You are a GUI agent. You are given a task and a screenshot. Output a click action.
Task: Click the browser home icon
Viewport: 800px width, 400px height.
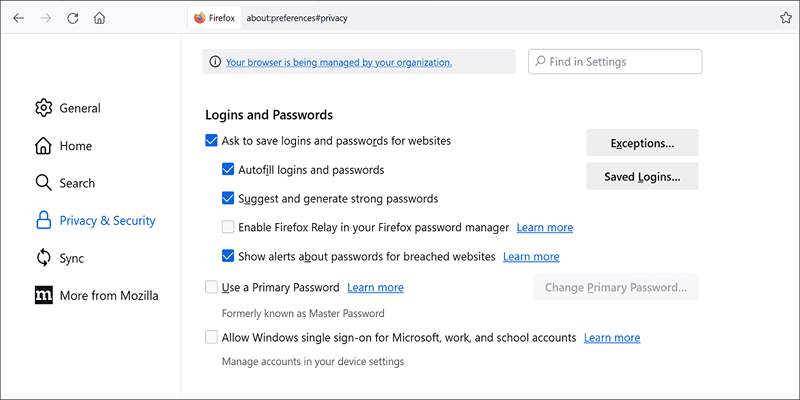[99, 18]
